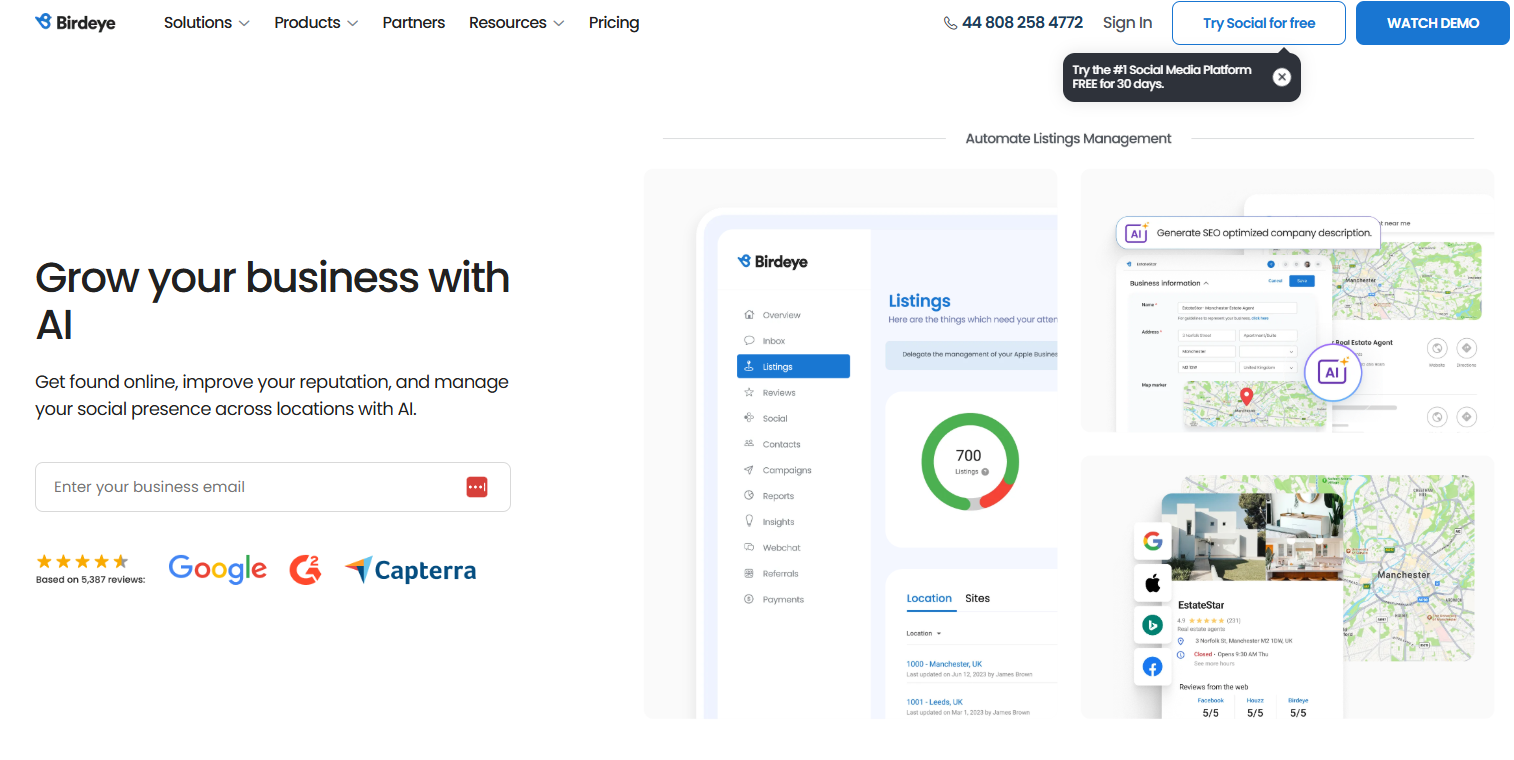Click the 44 808 258 4772 phone number
The width and height of the screenshot is (1514, 760).
pos(1021,23)
